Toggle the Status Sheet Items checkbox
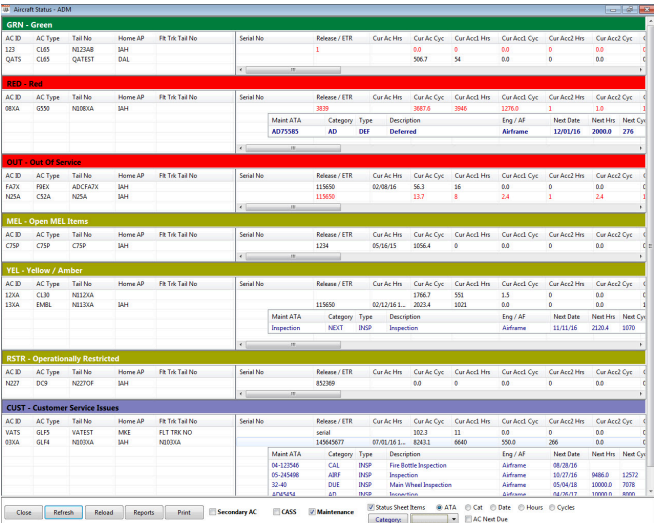This screenshot has height=523, width=654. (371, 507)
